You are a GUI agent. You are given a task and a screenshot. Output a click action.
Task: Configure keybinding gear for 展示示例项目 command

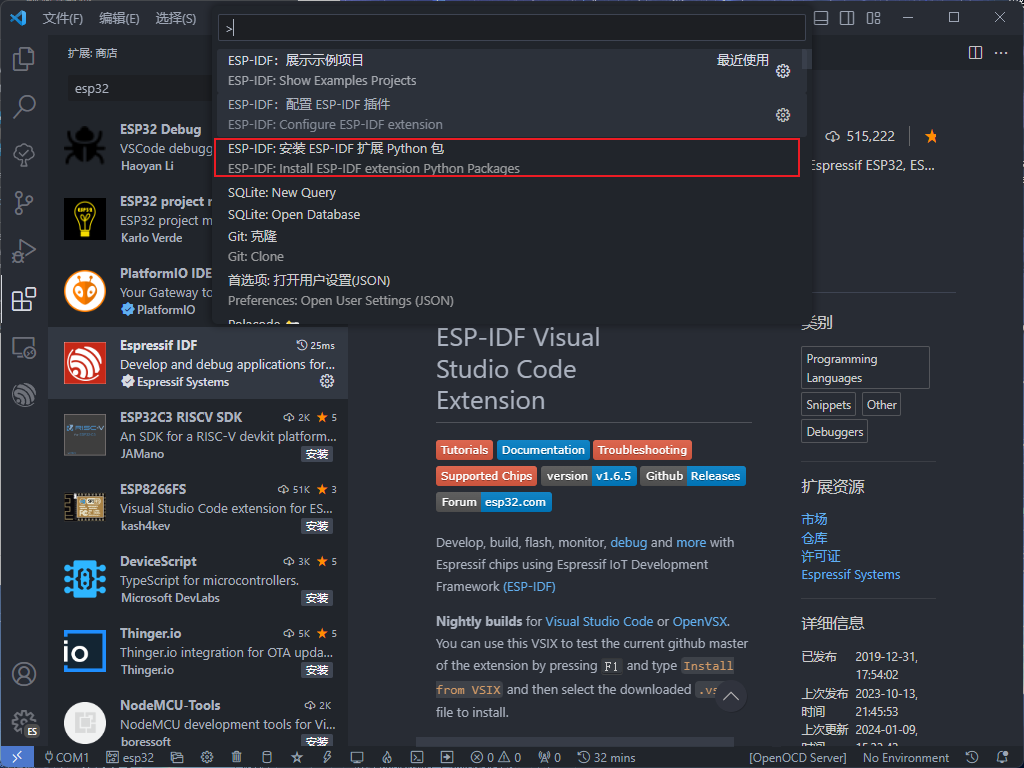[x=783, y=71]
